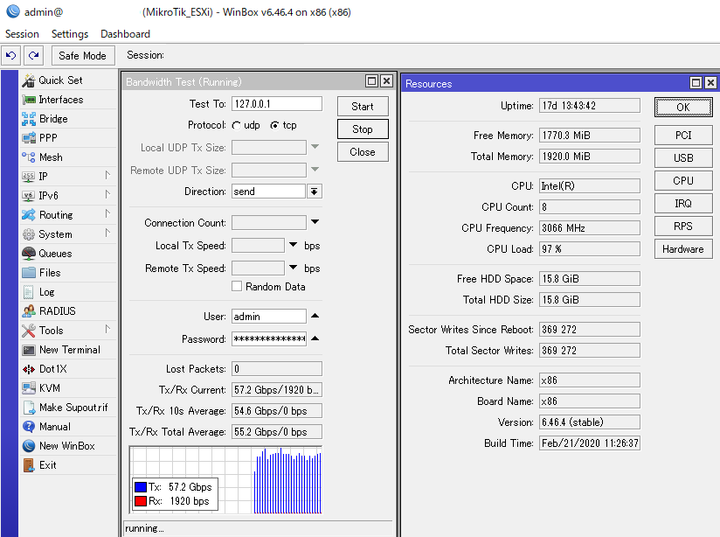Click Close in Bandwidth Test window
The width and height of the screenshot is (720, 537).
(x=363, y=152)
